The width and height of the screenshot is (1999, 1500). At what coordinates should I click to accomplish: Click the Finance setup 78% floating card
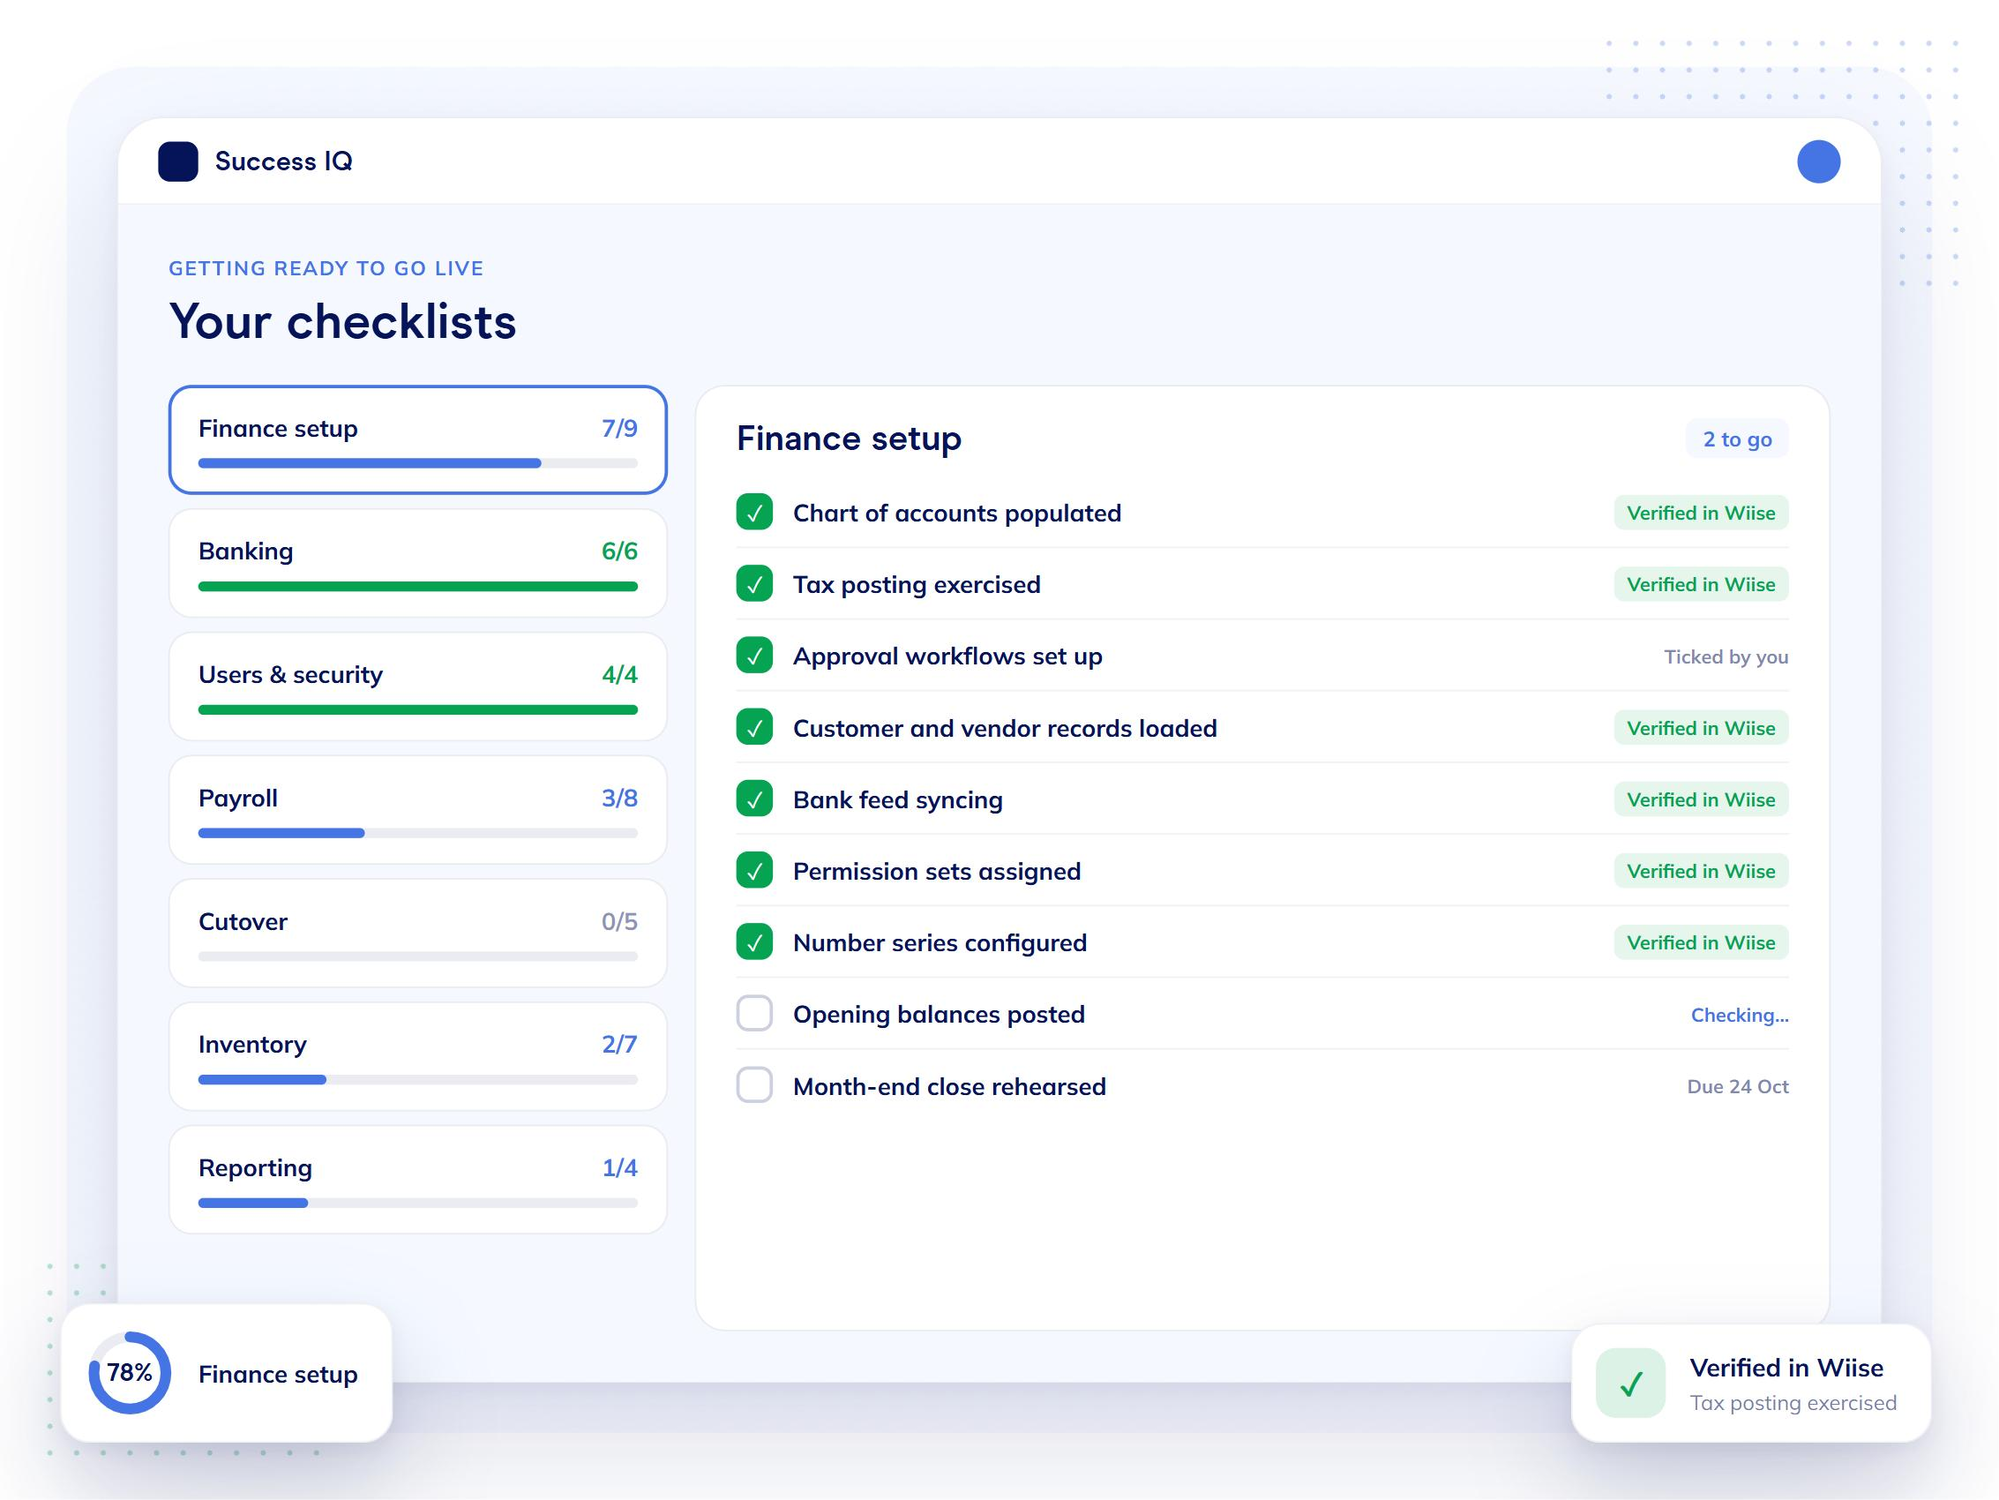pos(227,1373)
